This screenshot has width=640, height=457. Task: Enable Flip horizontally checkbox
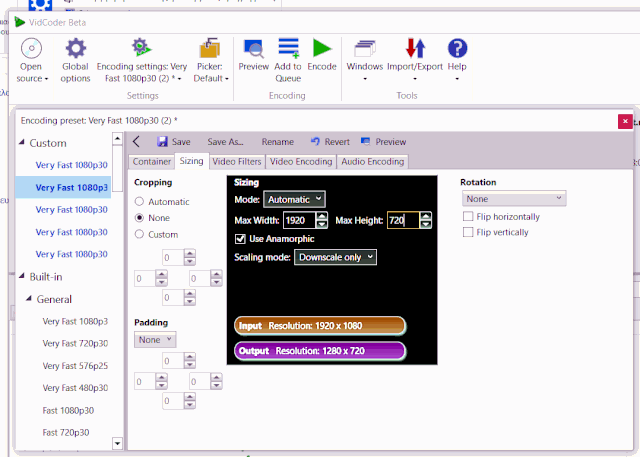[x=468, y=216]
